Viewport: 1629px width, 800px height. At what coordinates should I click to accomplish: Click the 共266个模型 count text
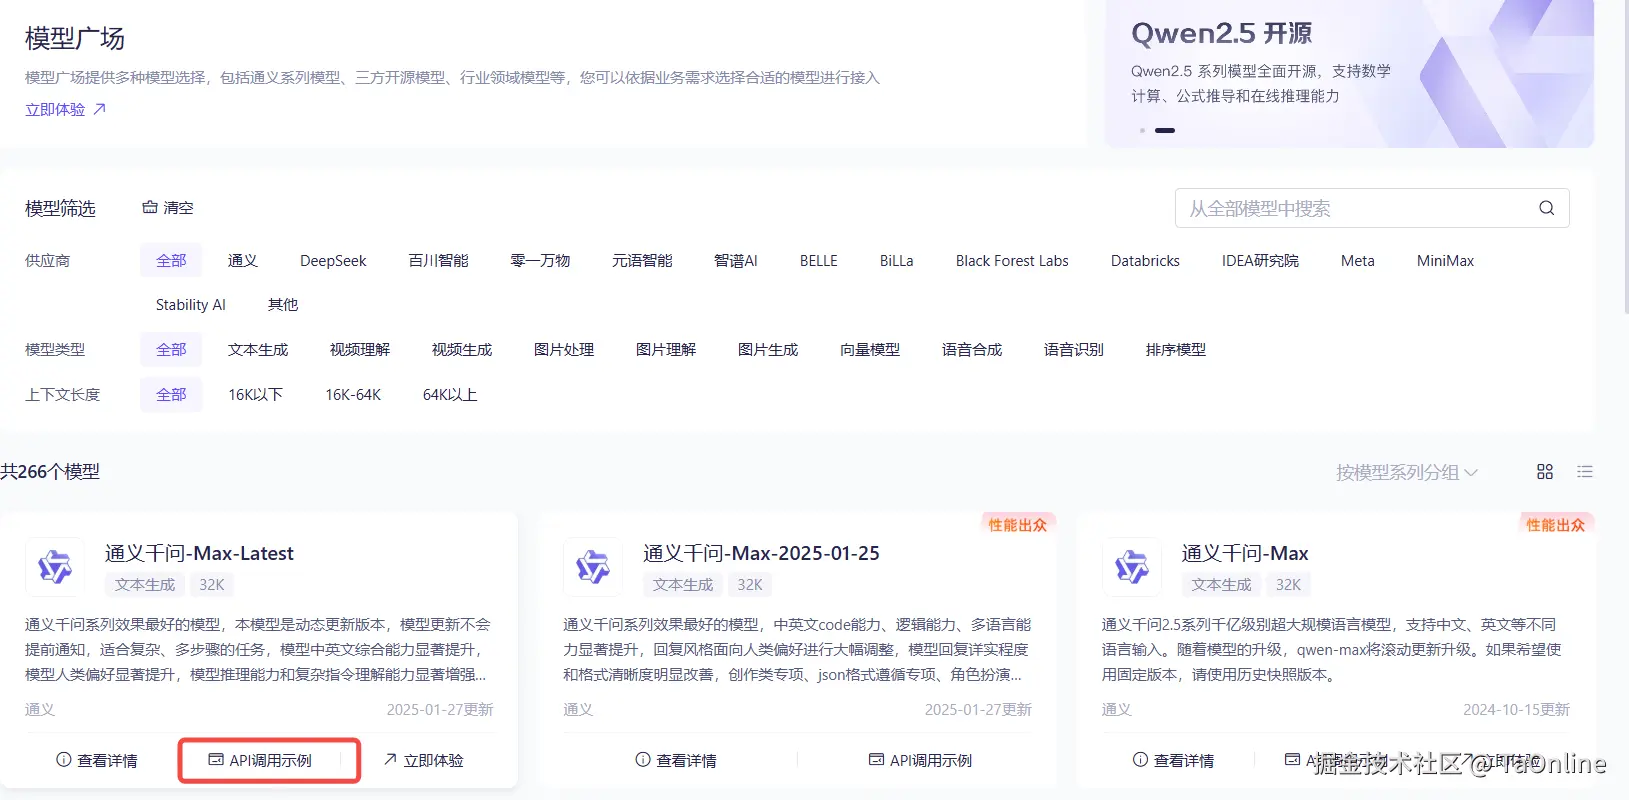pyautogui.click(x=50, y=471)
